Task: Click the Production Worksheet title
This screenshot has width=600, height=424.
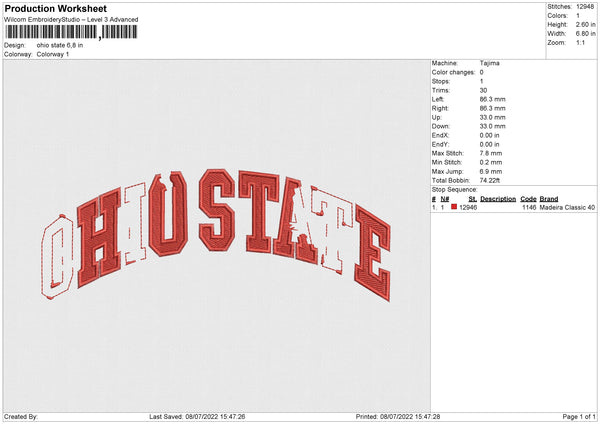Action: pos(55,9)
